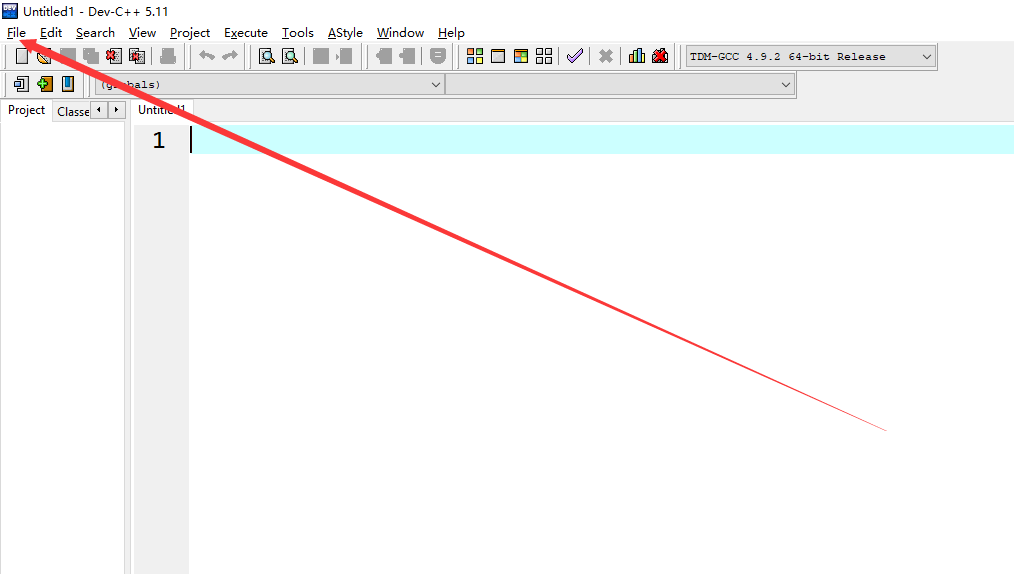This screenshot has height=574, width=1014.
Task: Click the purple checkmark syntax check icon
Action: 575,56
